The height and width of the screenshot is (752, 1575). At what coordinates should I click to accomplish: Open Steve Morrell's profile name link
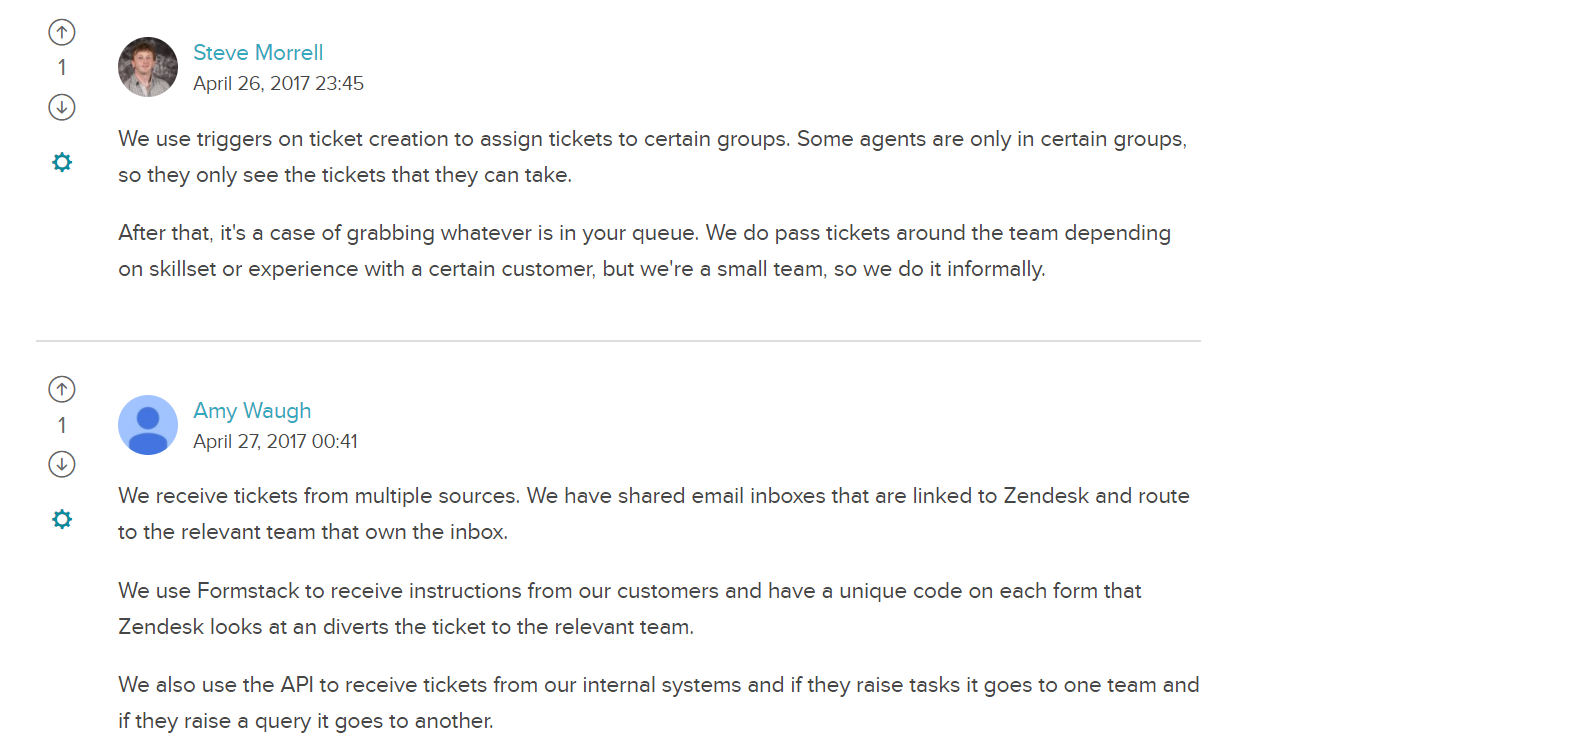[x=258, y=52]
